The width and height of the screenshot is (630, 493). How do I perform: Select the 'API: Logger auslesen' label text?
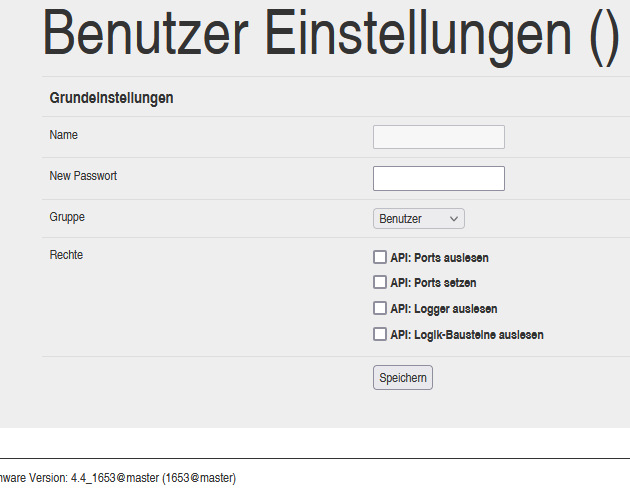click(443, 309)
